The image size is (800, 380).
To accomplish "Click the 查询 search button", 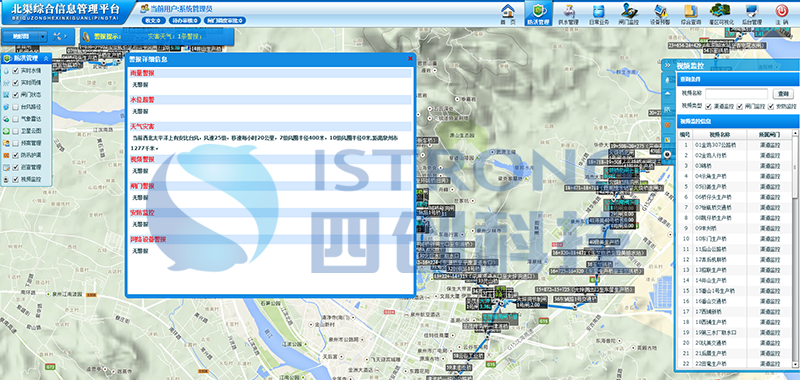I will pyautogui.click(x=783, y=94).
